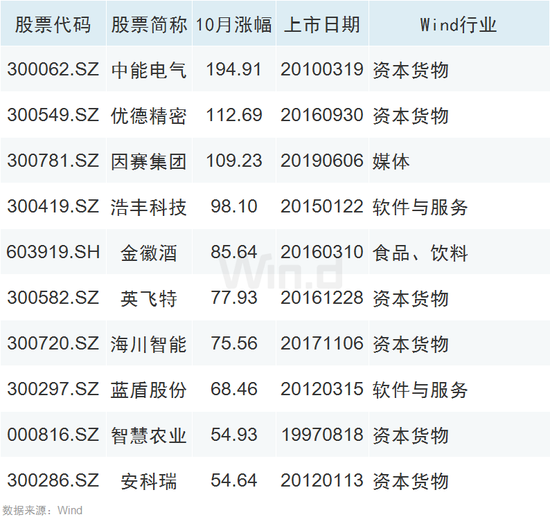Screen dimensions: 550x517
Task: Click listing date 20150122
Action: tap(322, 206)
